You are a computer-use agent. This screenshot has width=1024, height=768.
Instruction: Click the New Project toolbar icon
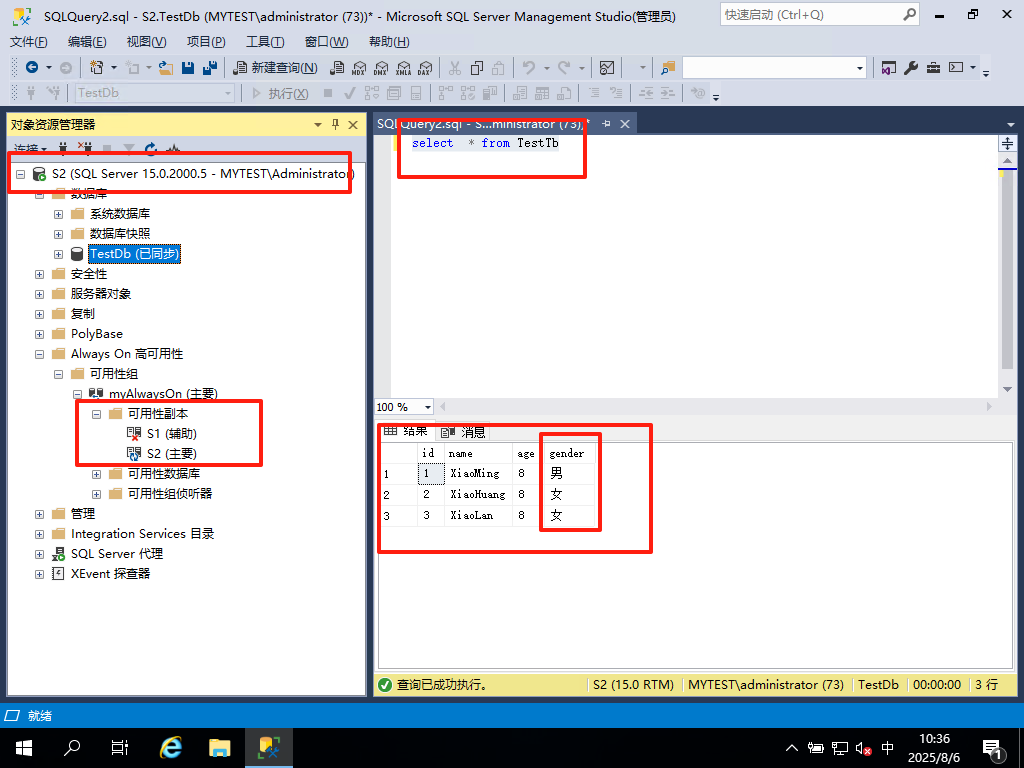(x=97, y=67)
